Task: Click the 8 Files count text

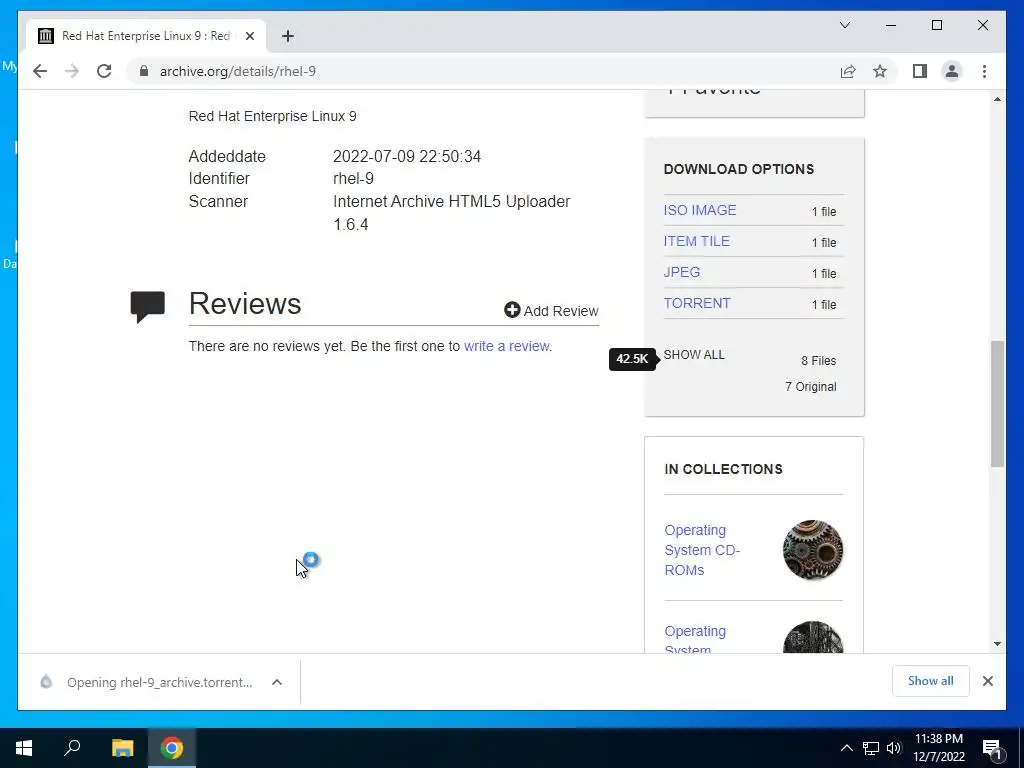Action: pos(818,360)
